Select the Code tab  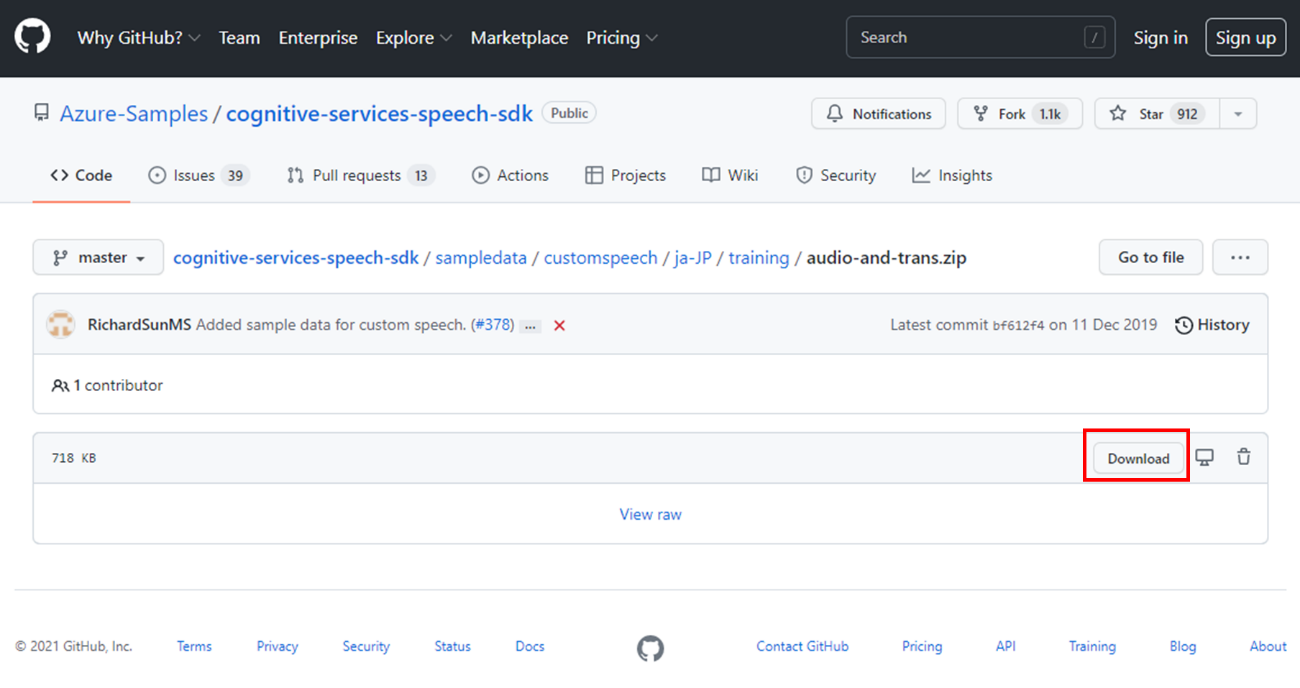81,175
